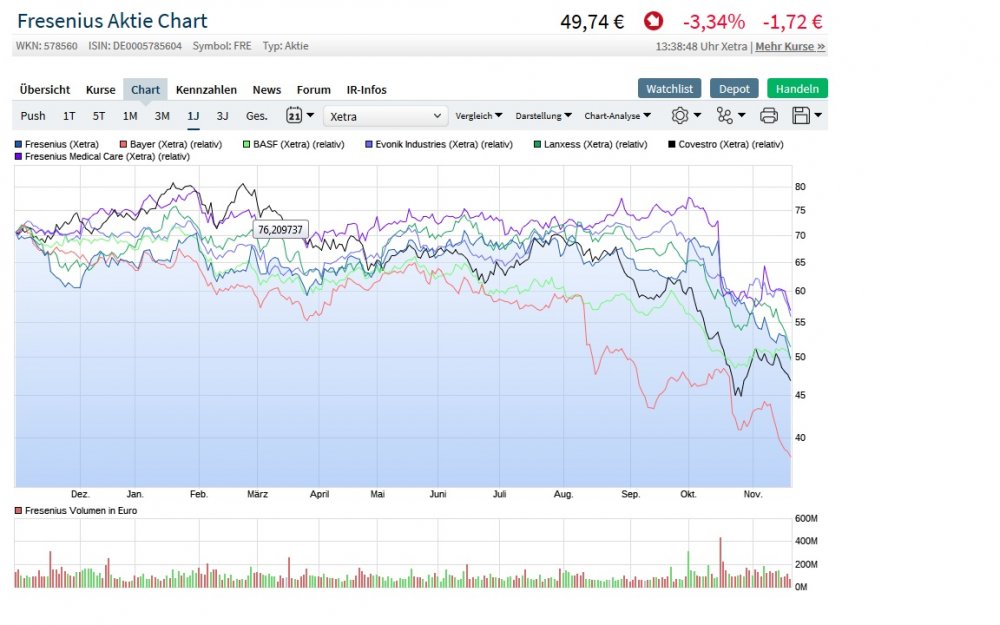Click the red price-down arrow icon

tap(652, 22)
